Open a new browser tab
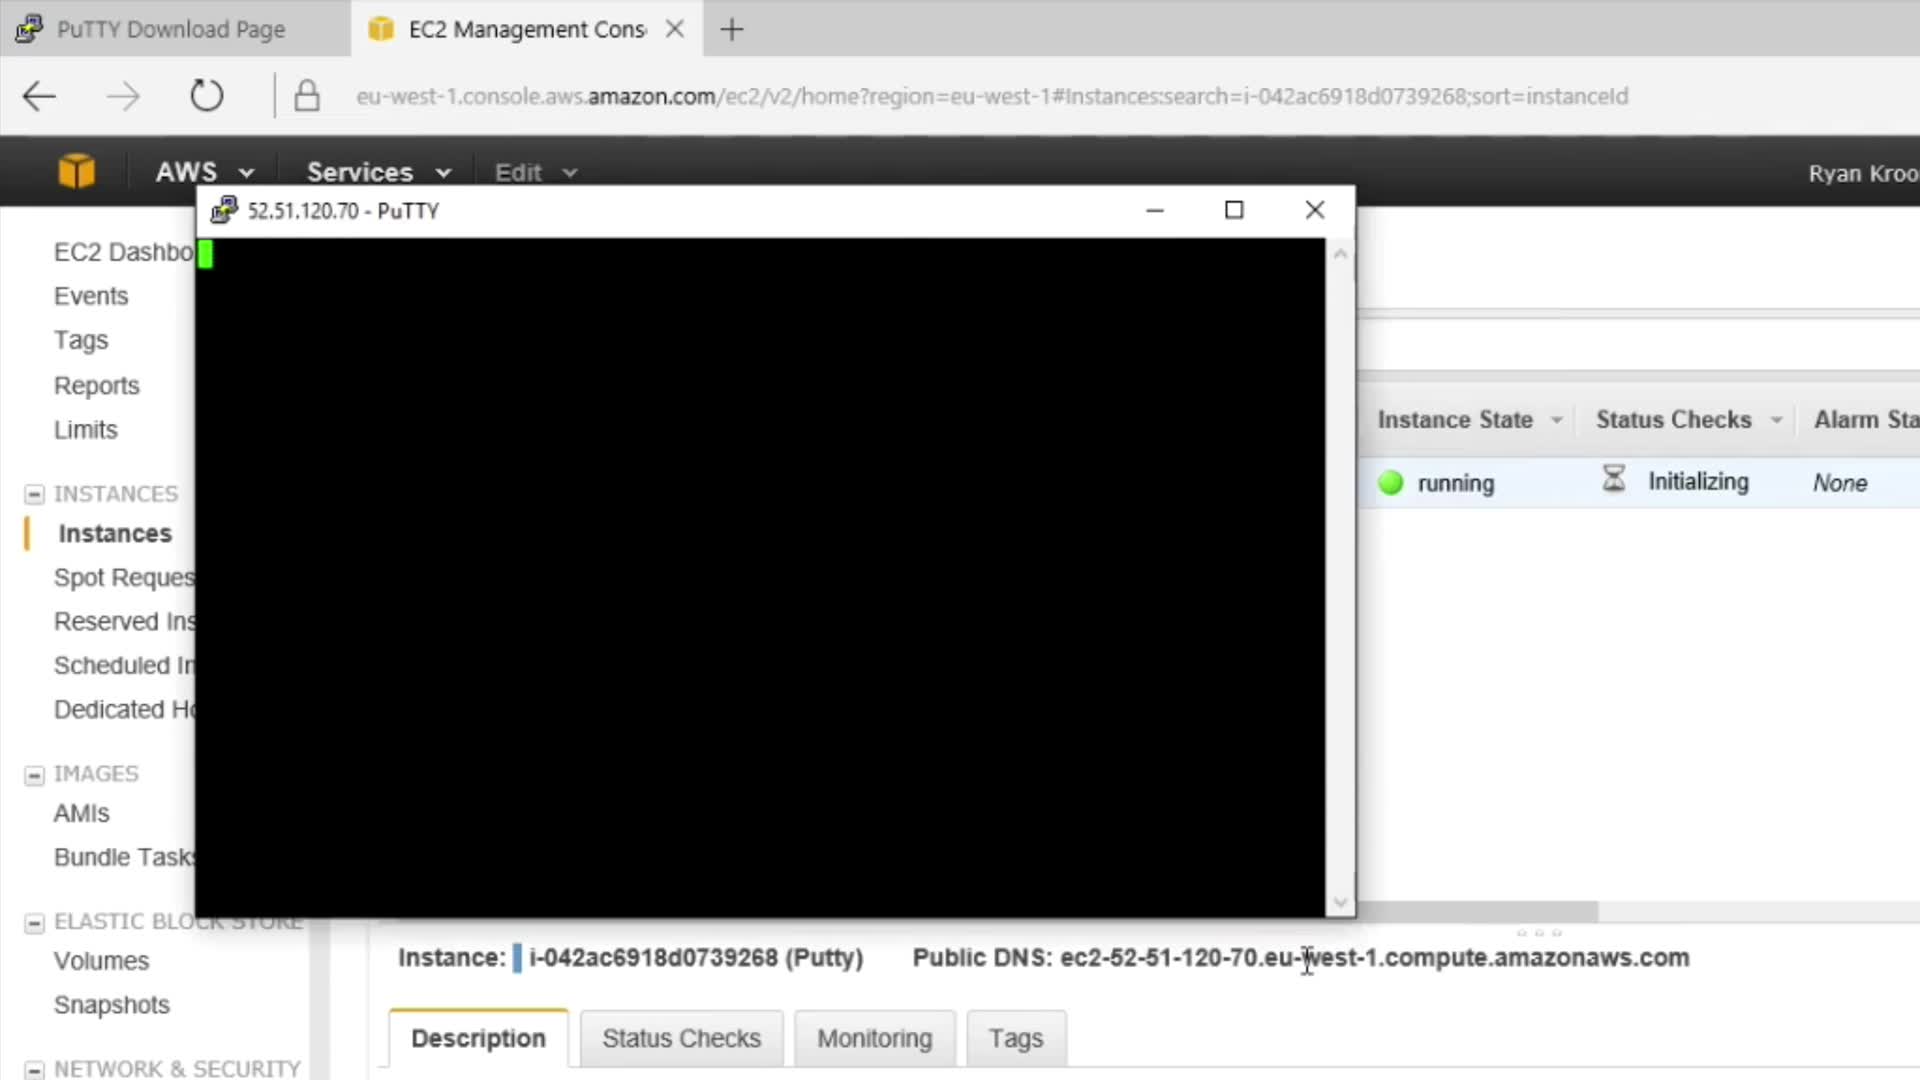1920x1080 pixels. pyautogui.click(x=732, y=30)
